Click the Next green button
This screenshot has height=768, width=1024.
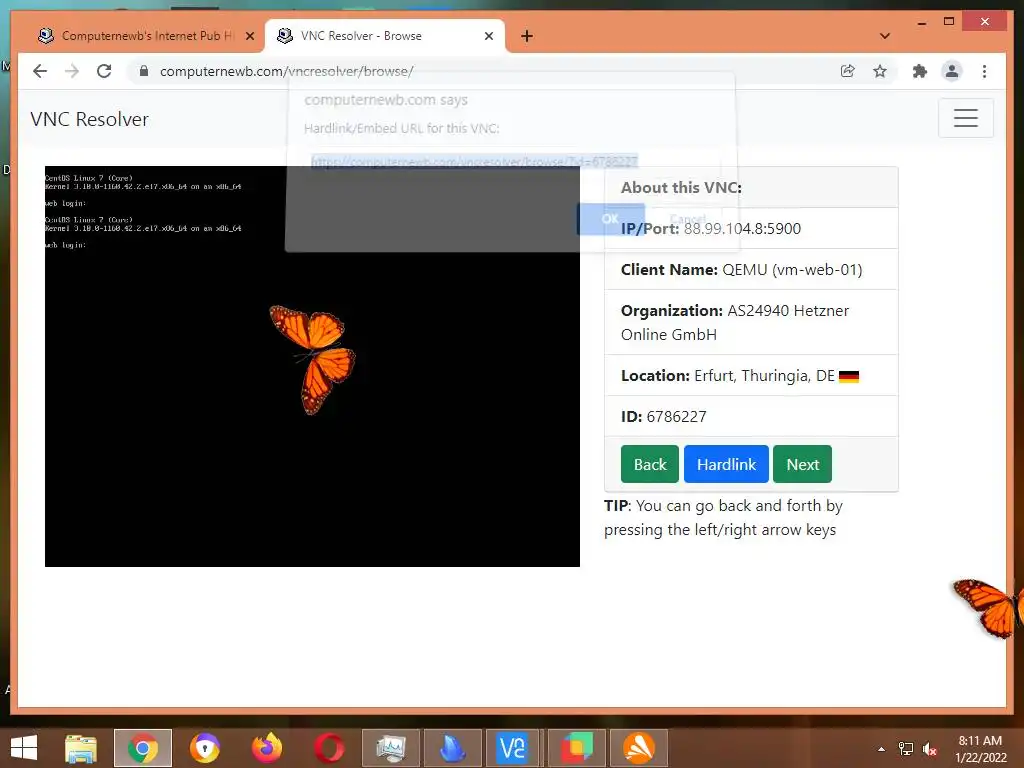coord(803,464)
